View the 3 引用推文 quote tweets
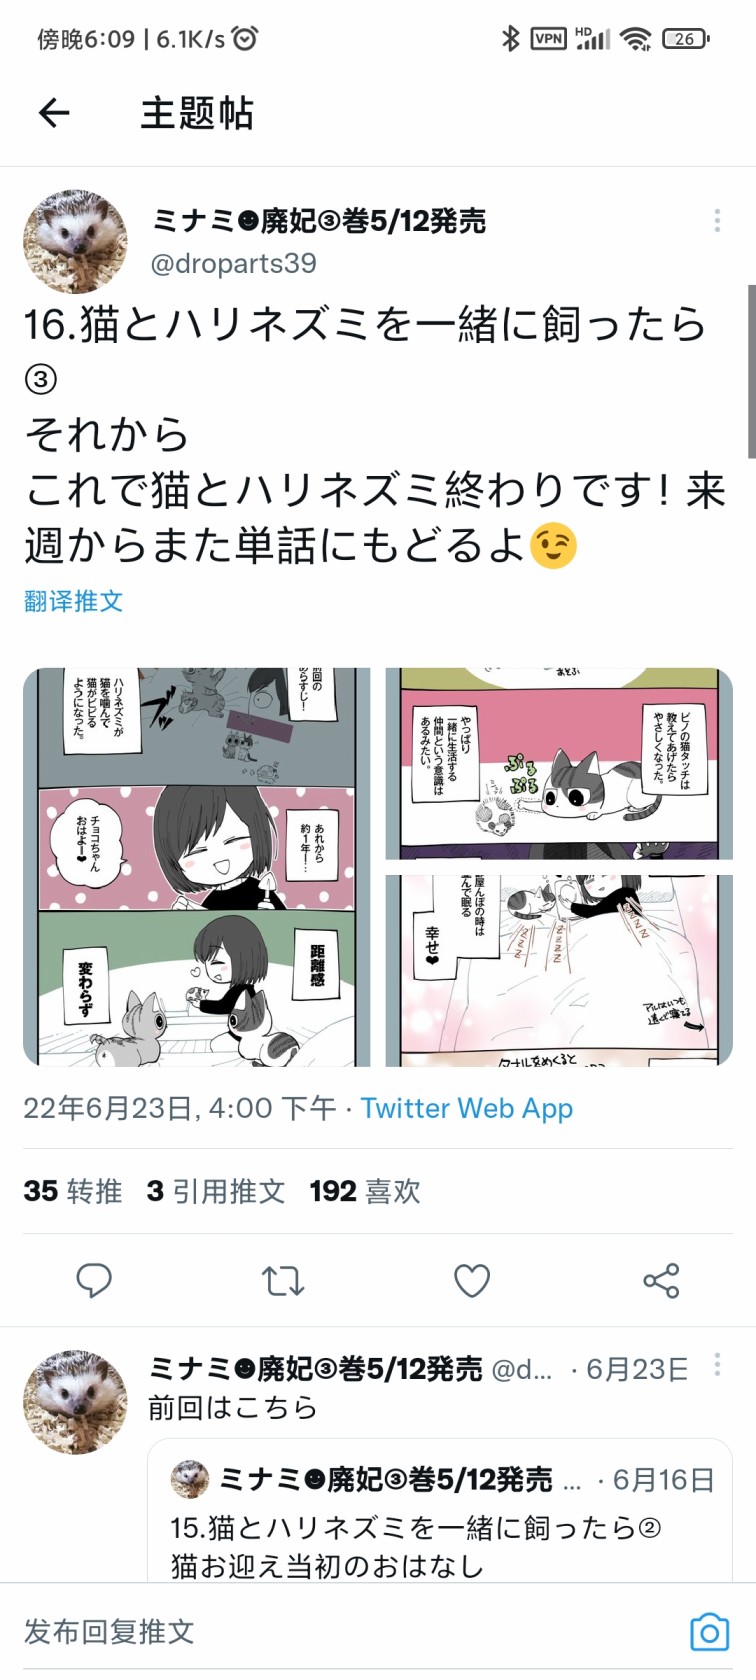Viewport: 756px width, 1680px height. (216, 1191)
